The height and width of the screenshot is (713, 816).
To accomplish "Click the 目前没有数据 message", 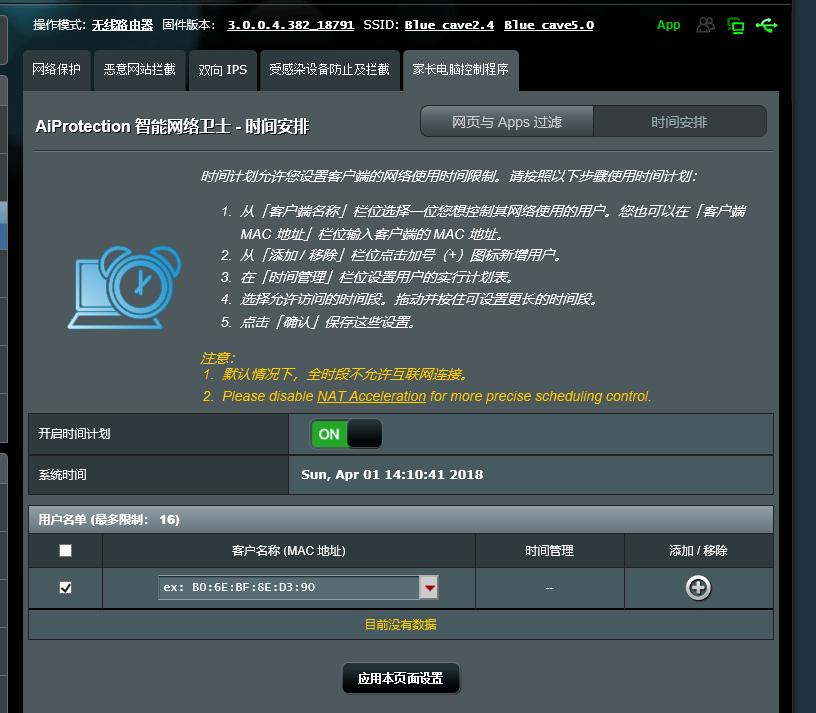I will click(x=401, y=624).
